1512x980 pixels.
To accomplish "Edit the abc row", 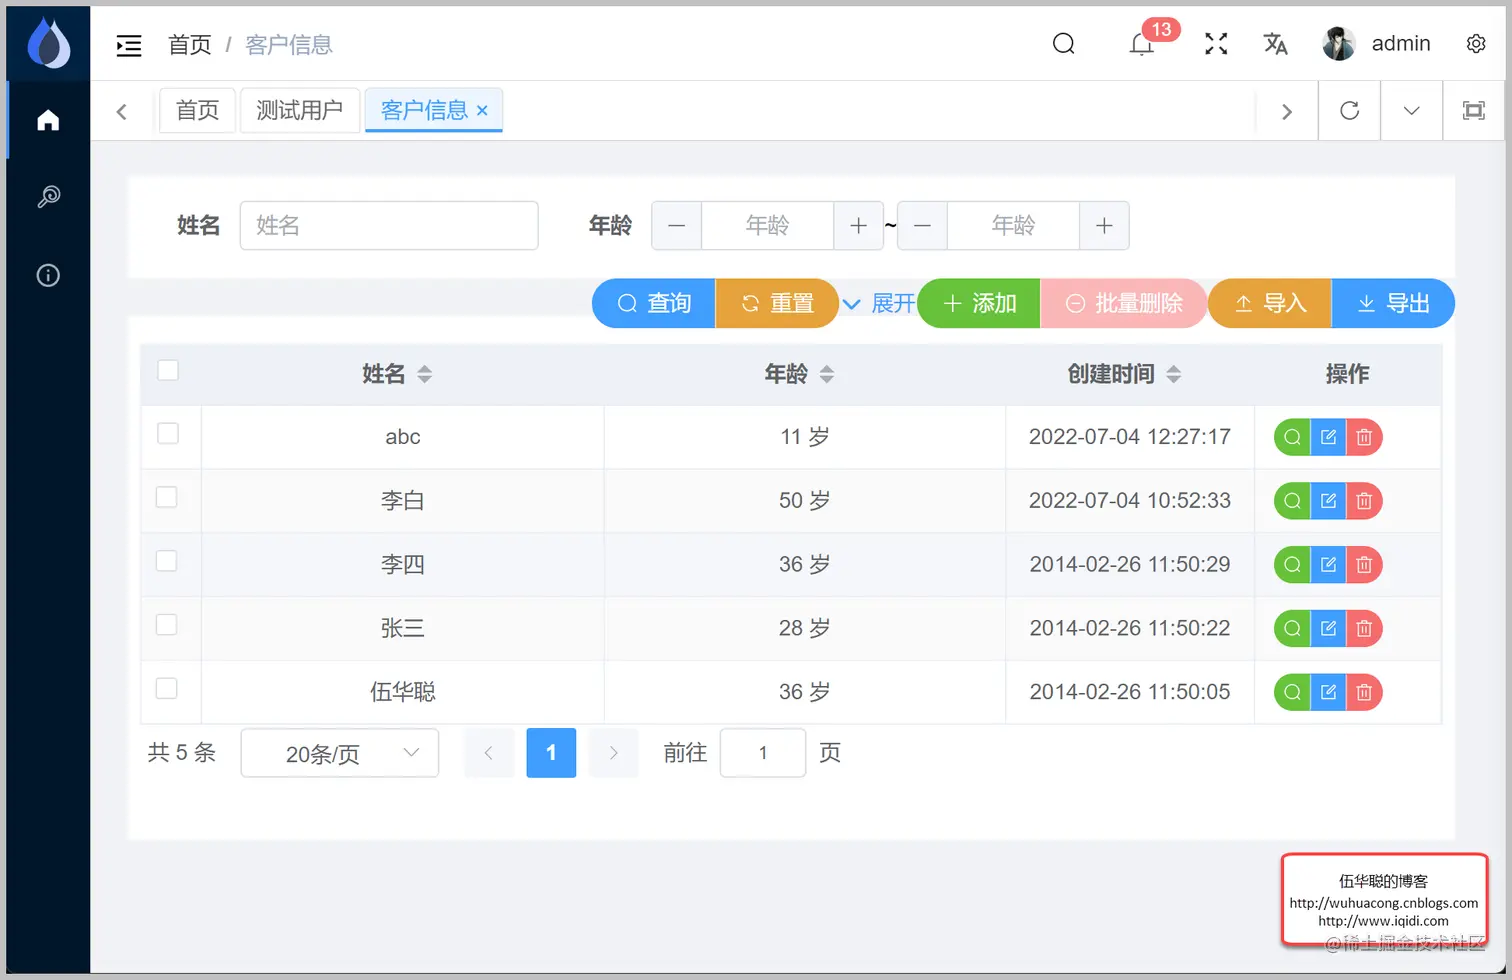I will [x=1328, y=437].
